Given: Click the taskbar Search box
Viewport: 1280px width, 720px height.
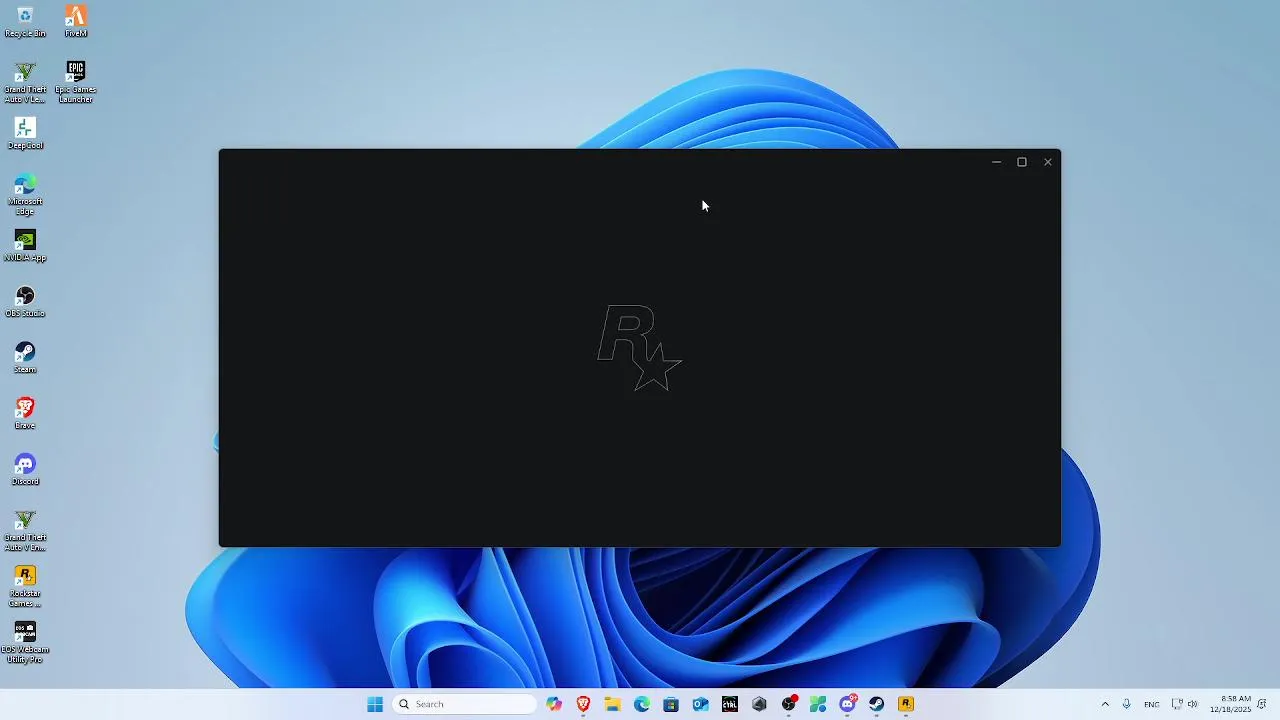Looking at the screenshot, I should [x=465, y=704].
